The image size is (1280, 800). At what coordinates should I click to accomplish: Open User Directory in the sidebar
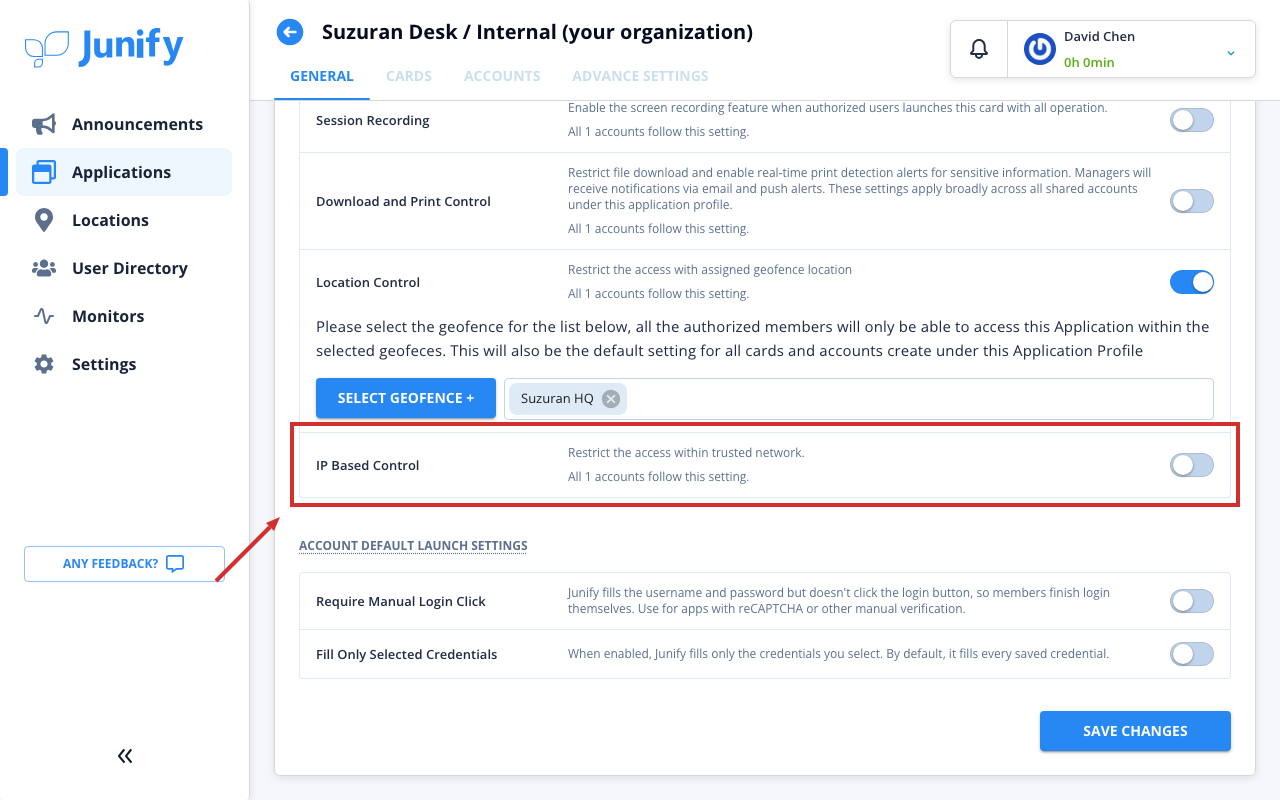pyautogui.click(x=124, y=268)
